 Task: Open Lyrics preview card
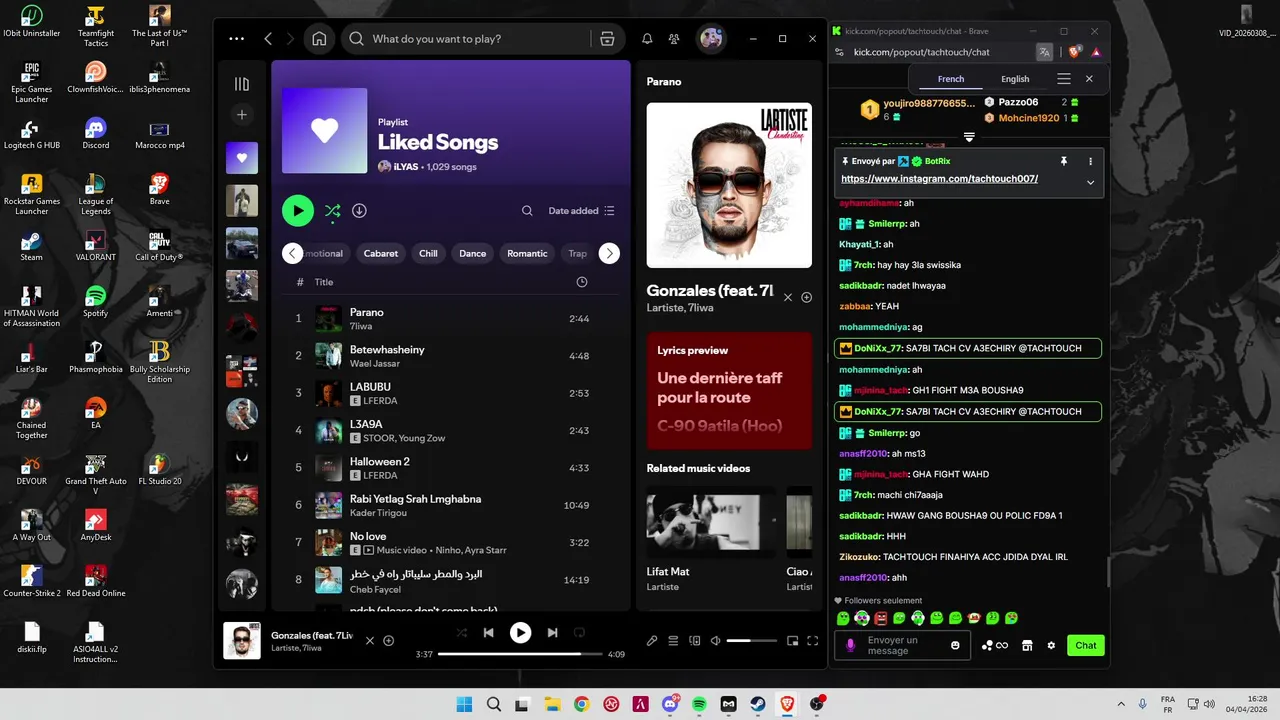pyautogui.click(x=729, y=390)
